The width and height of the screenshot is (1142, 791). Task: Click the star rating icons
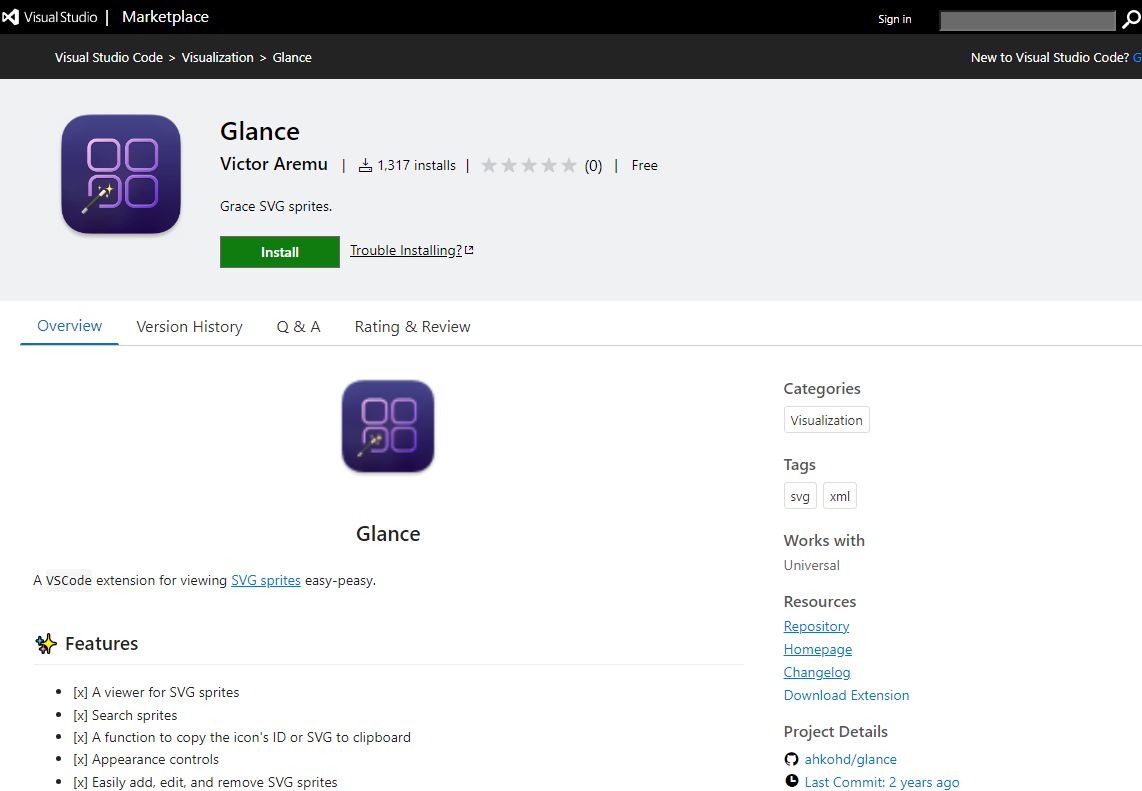[x=529, y=165]
